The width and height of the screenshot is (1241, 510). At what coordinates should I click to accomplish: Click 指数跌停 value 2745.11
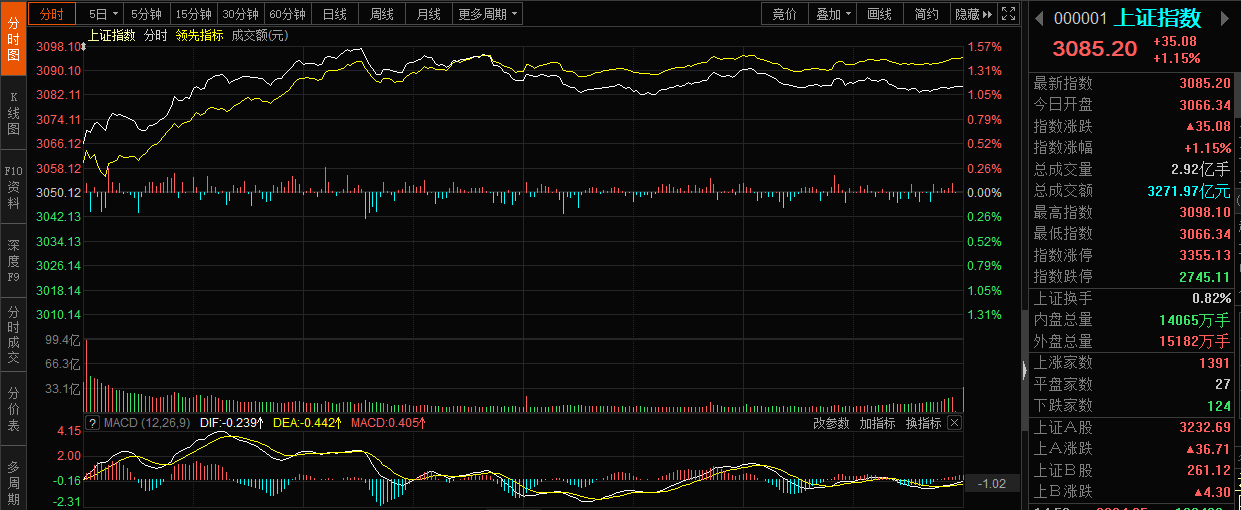1205,277
